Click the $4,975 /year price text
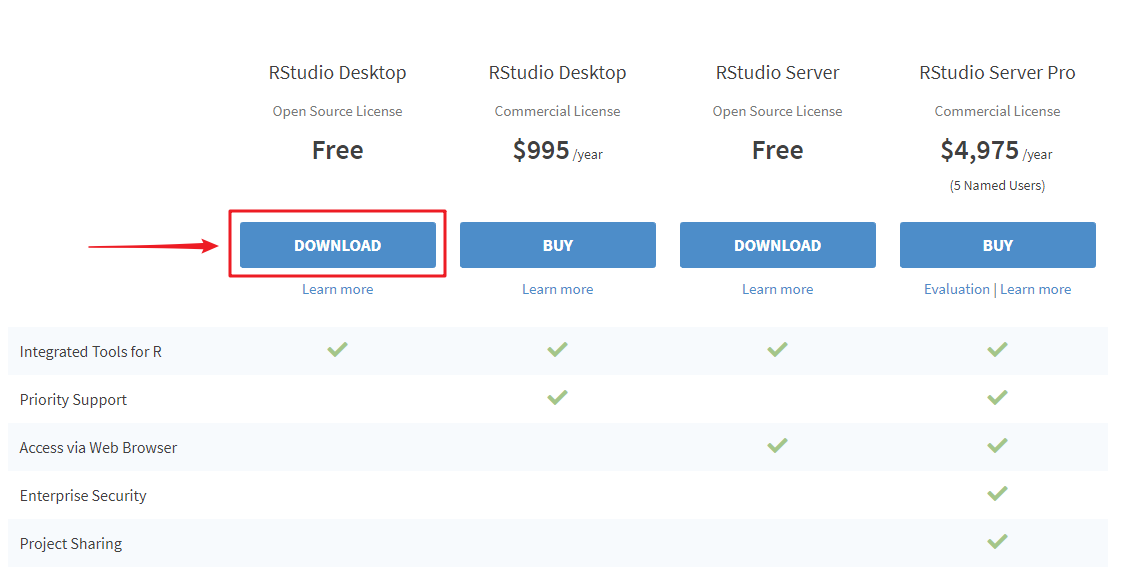The width and height of the screenshot is (1121, 583). [997, 151]
